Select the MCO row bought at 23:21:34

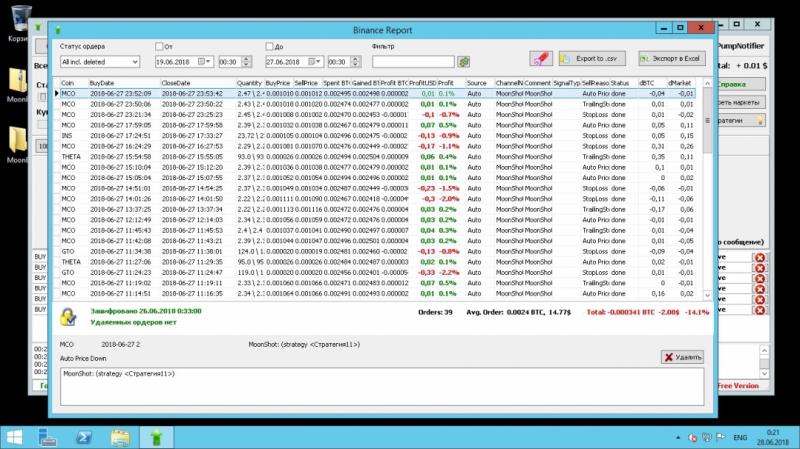click(377, 115)
